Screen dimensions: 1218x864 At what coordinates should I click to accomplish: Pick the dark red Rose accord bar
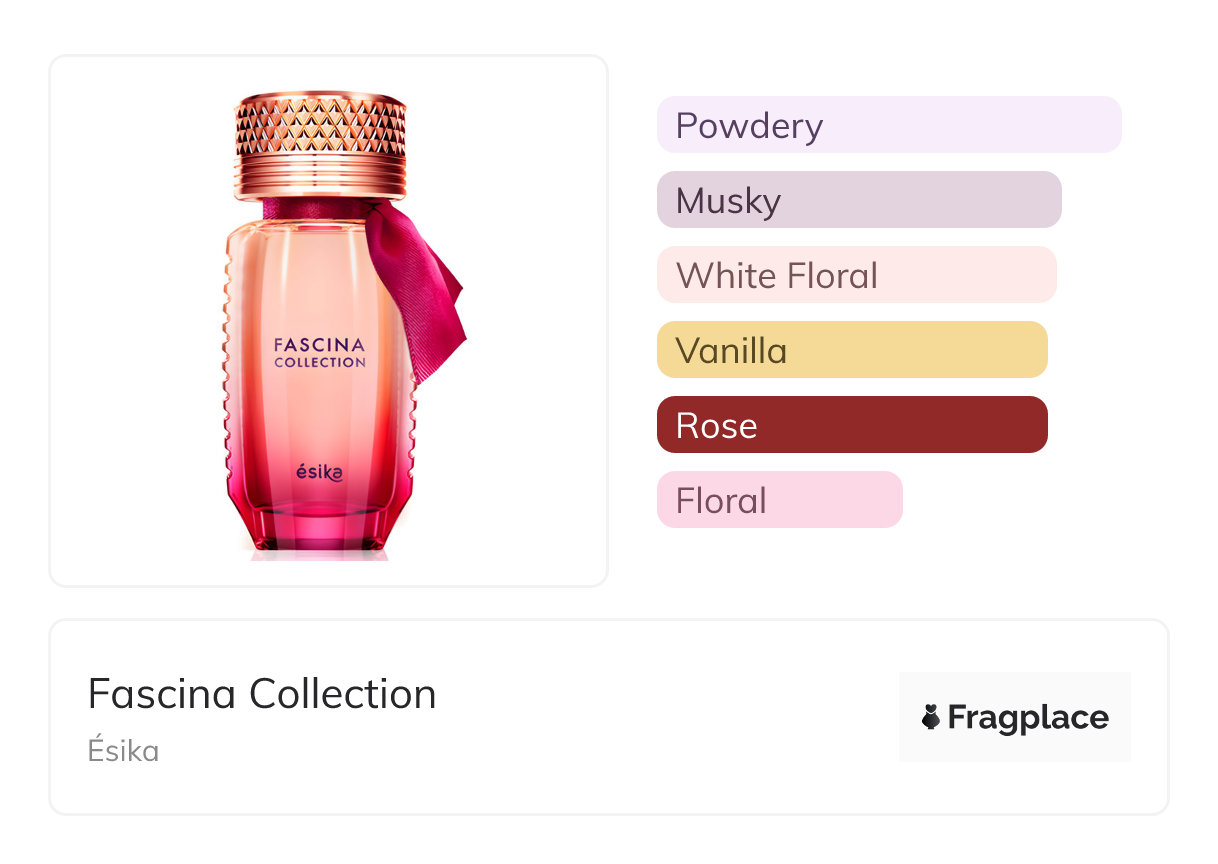[x=851, y=425]
